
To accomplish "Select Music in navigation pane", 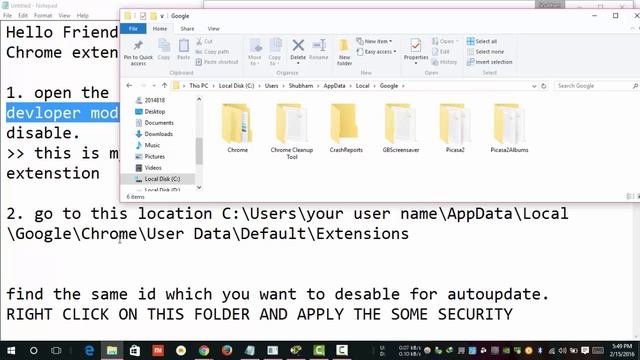I will [152, 145].
